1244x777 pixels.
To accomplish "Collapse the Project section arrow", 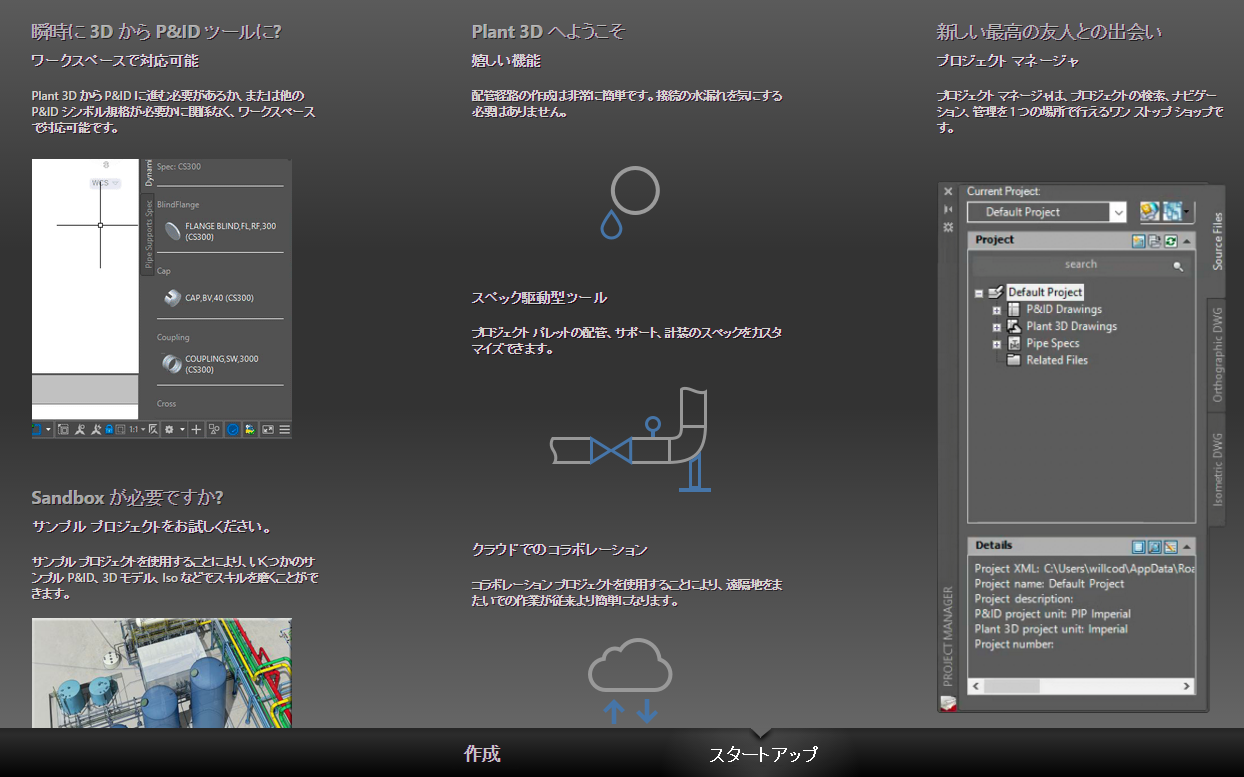I will tap(1186, 241).
